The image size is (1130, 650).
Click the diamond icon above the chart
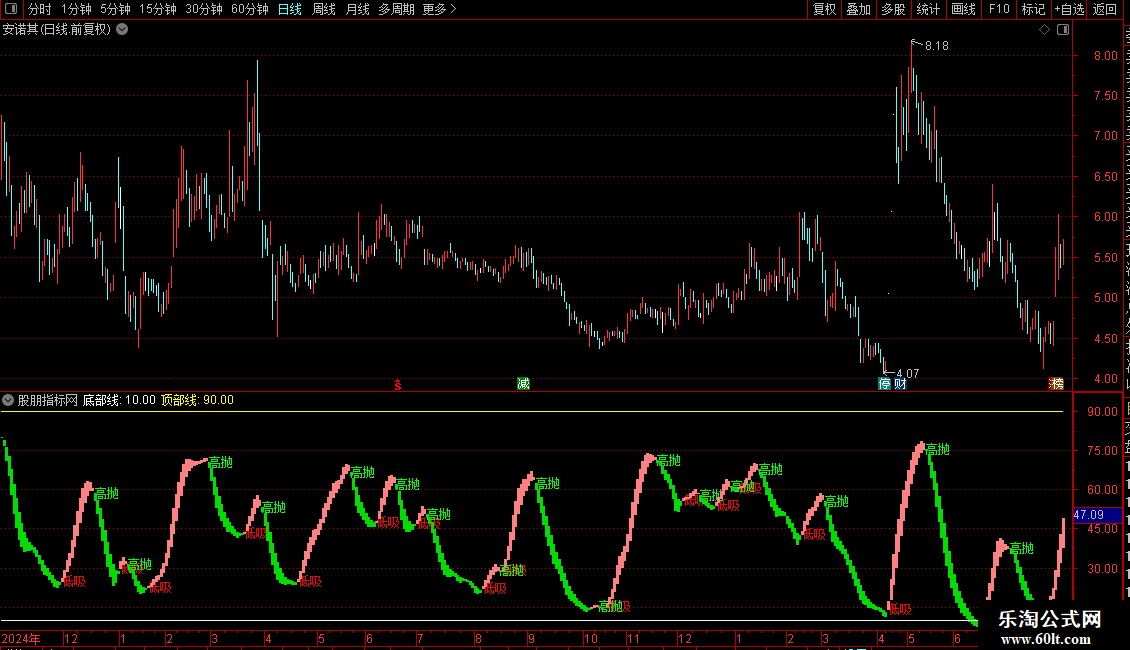tap(1044, 30)
